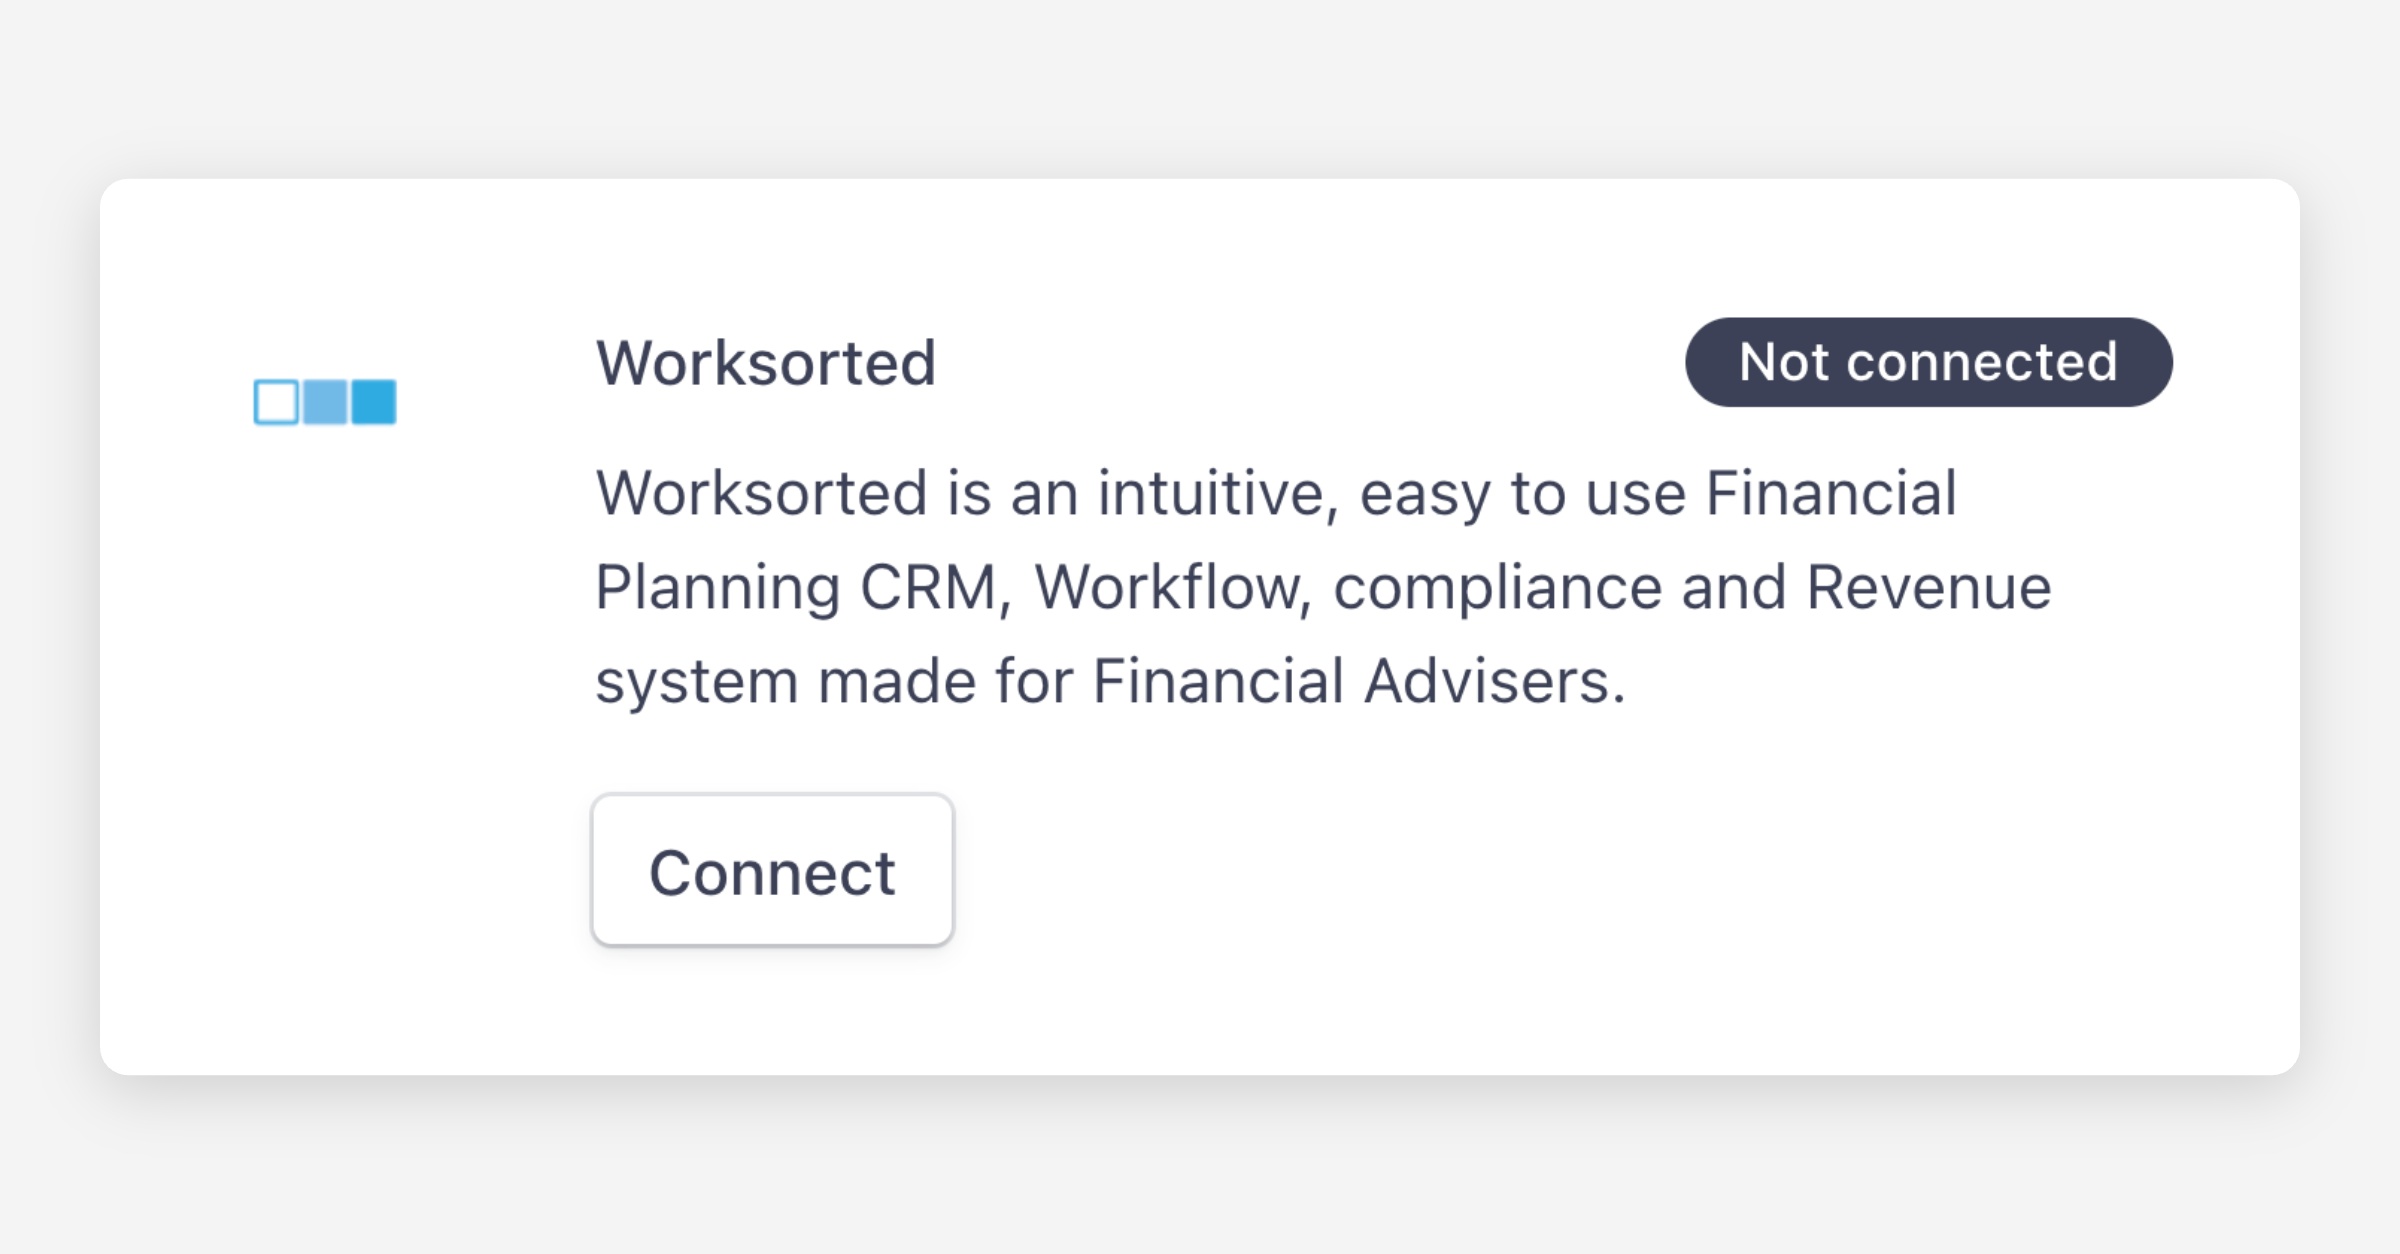Click the word "and" before Revenue
Screen dimensions: 2400x1254
tap(1733, 587)
